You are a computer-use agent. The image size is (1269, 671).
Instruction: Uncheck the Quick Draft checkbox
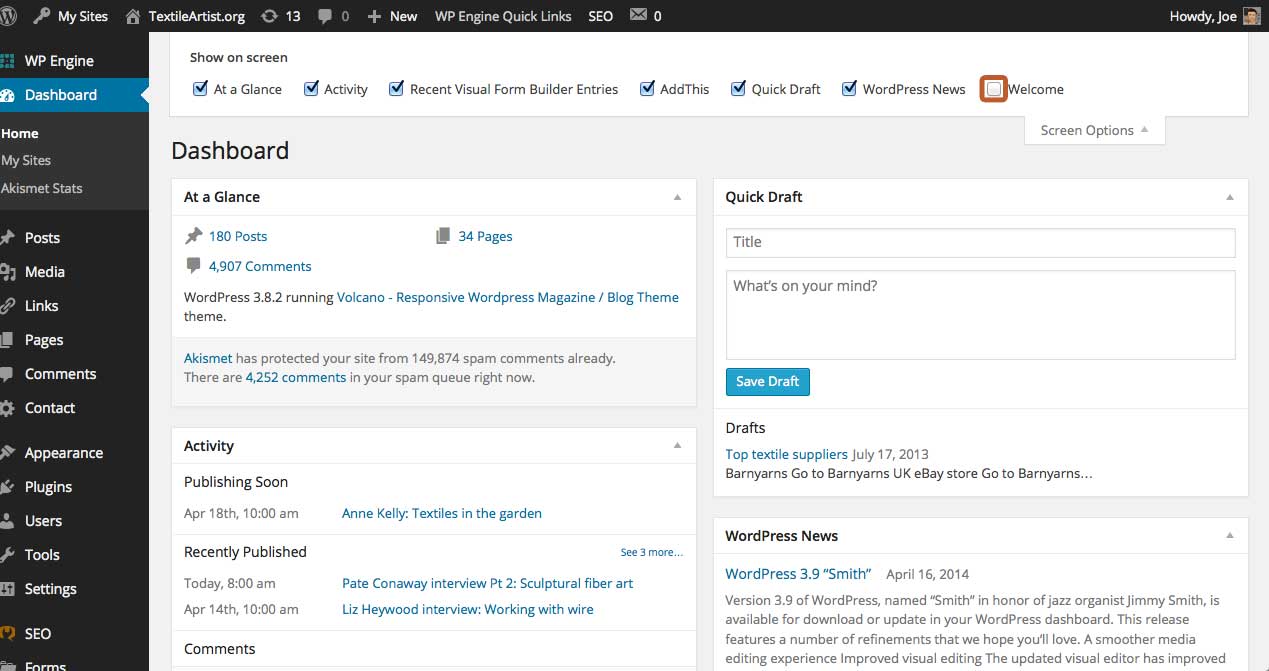point(738,88)
